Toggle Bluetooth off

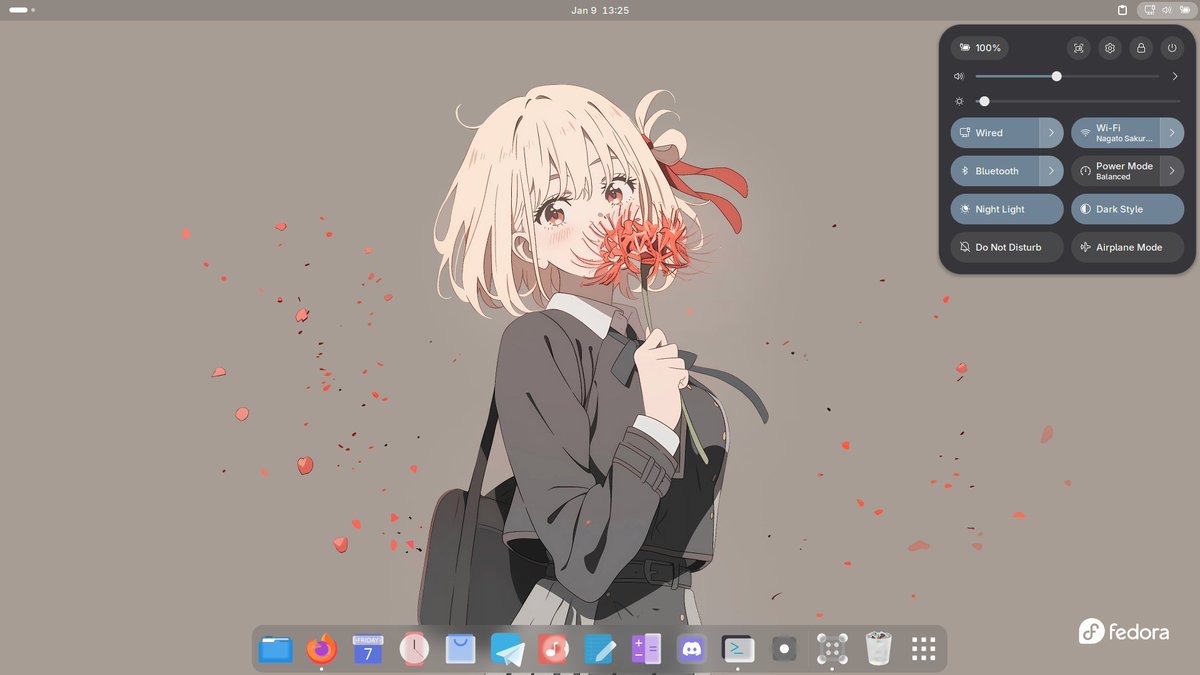994,171
